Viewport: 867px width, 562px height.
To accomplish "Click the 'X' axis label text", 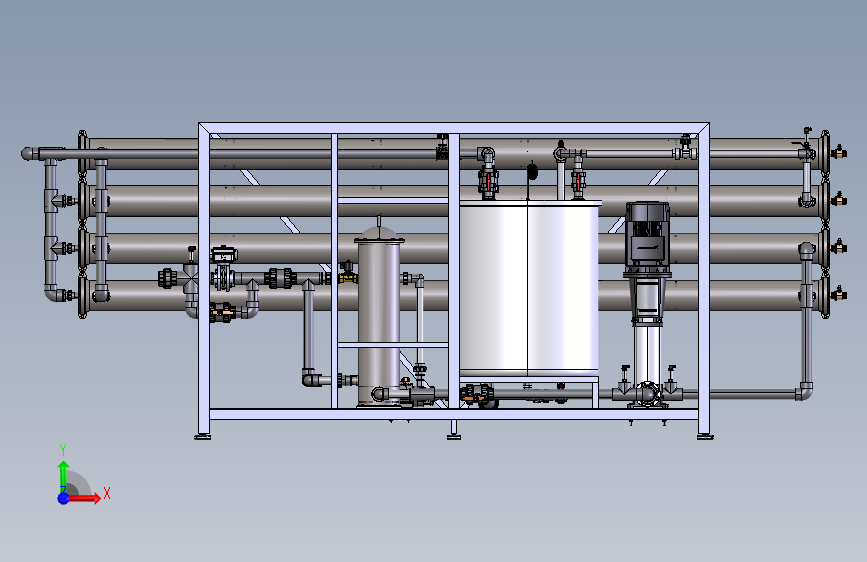I will [107, 493].
